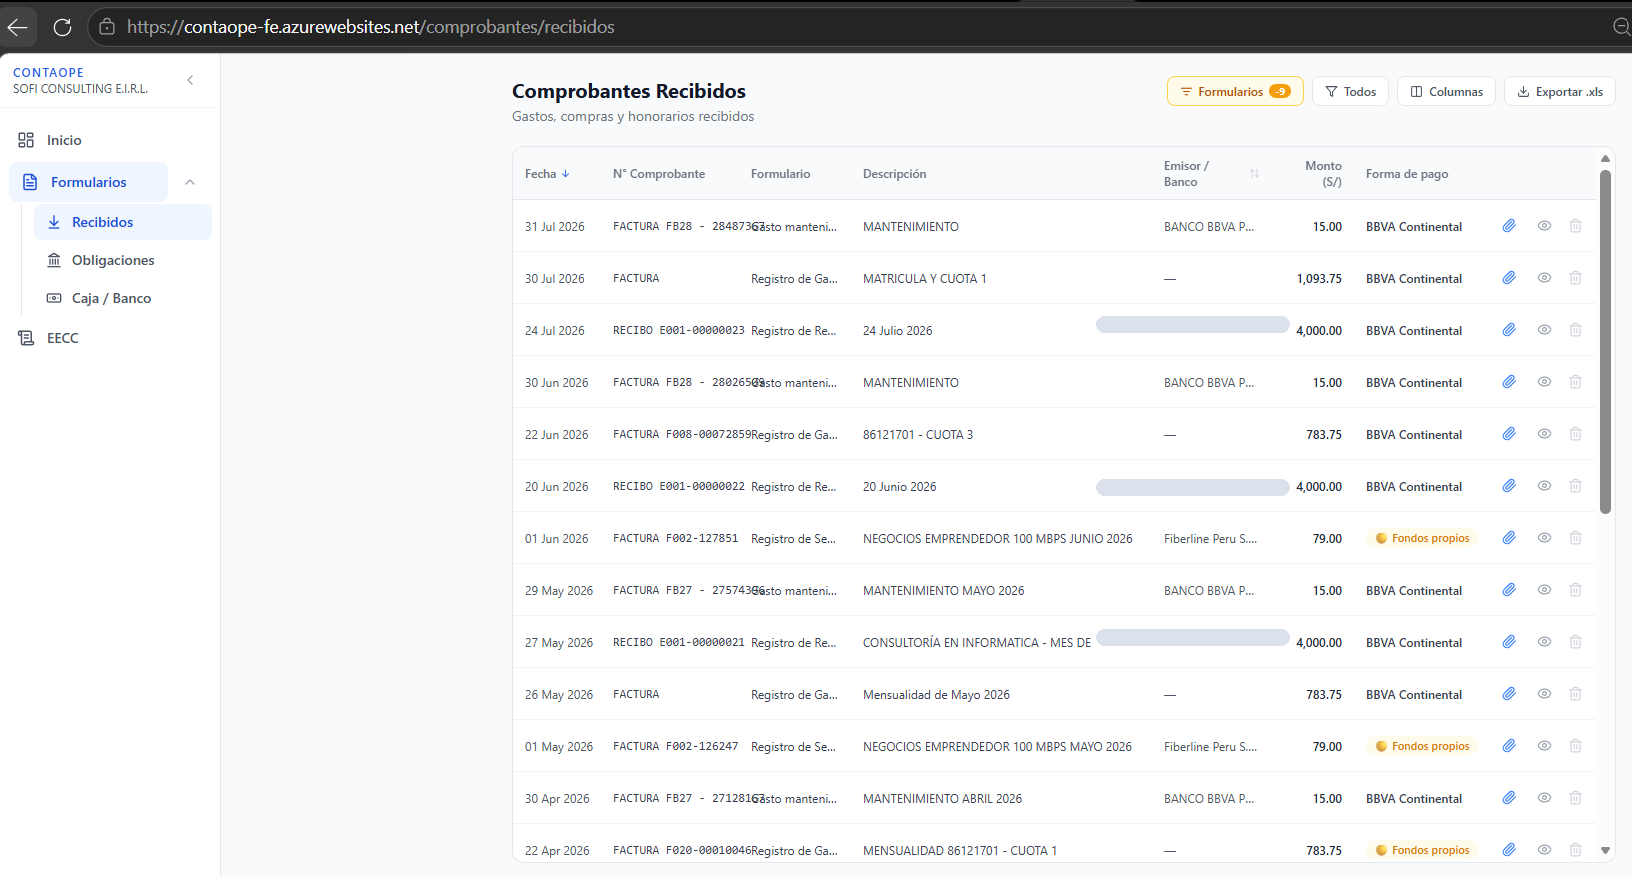The width and height of the screenshot is (1632, 877).
Task: View eye icon for MATRICULA Y CUOTA 1
Action: (1544, 278)
